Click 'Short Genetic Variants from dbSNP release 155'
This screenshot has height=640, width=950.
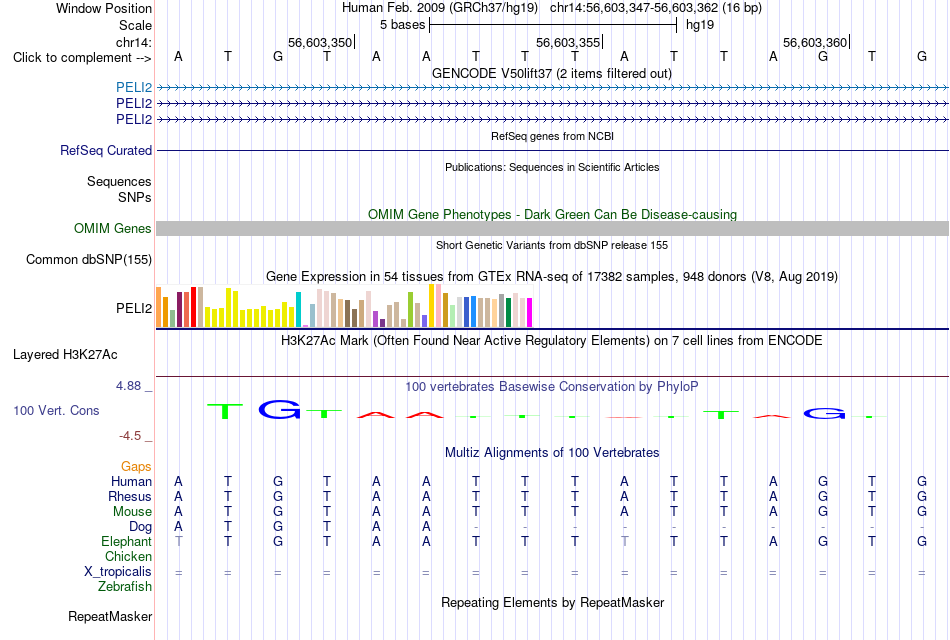[x=552, y=245]
